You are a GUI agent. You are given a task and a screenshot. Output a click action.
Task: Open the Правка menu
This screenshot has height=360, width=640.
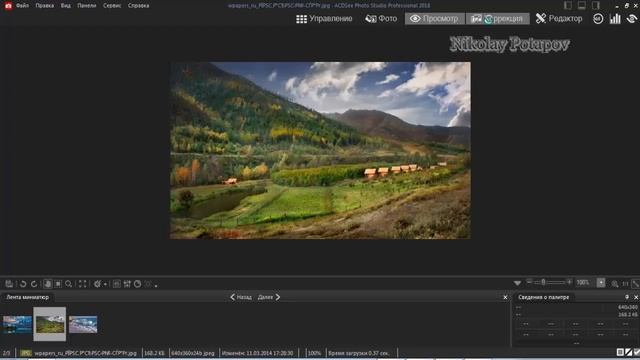(44, 6)
